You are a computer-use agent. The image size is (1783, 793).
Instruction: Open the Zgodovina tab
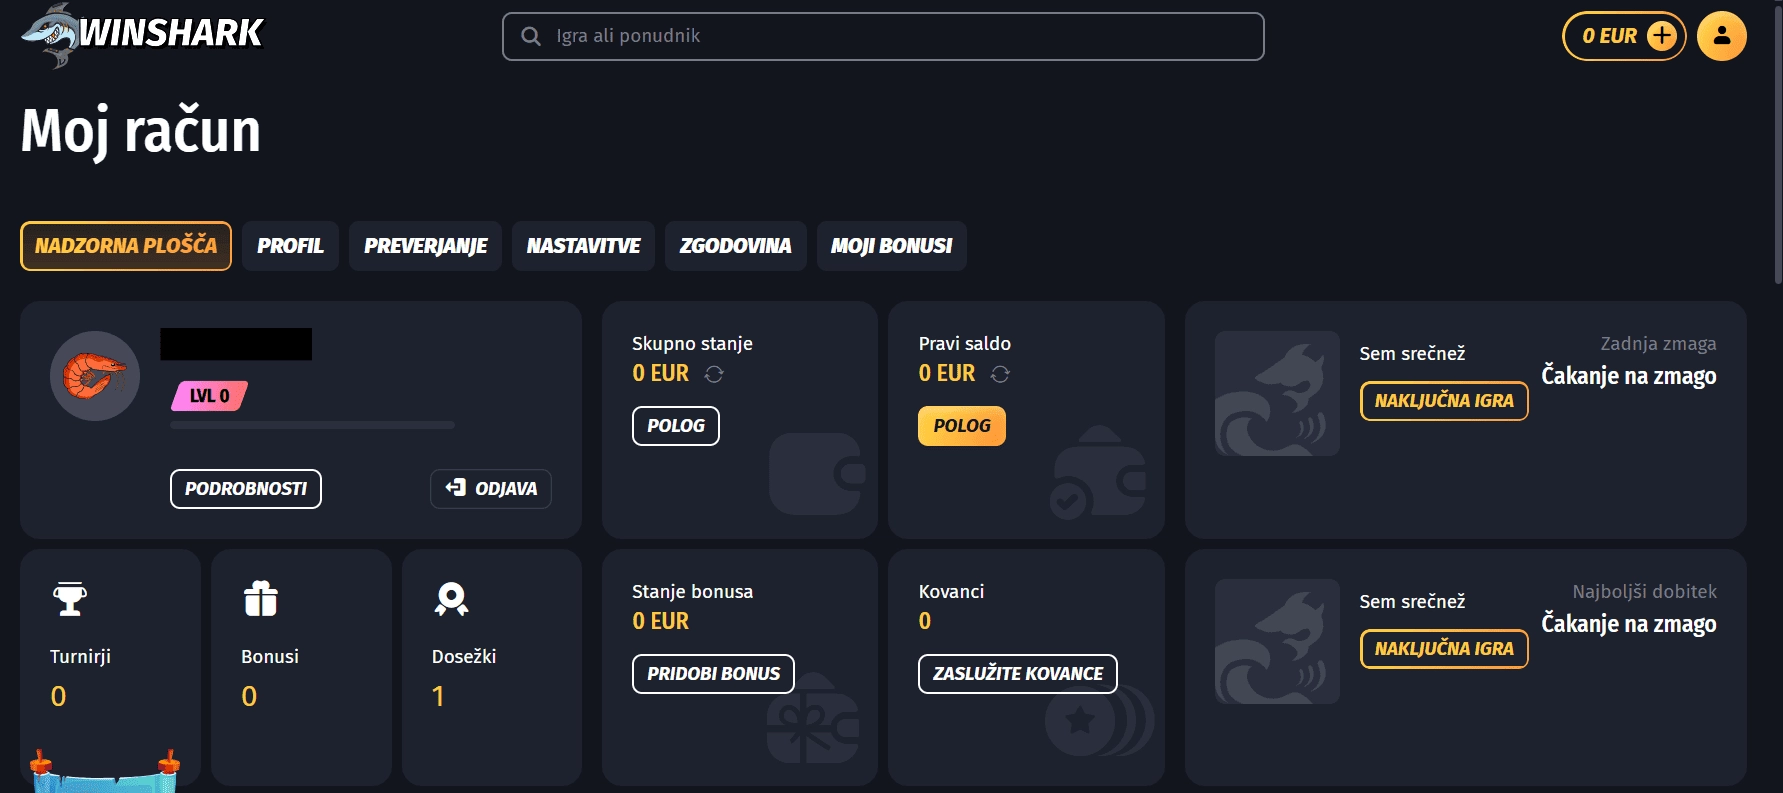[x=735, y=246]
